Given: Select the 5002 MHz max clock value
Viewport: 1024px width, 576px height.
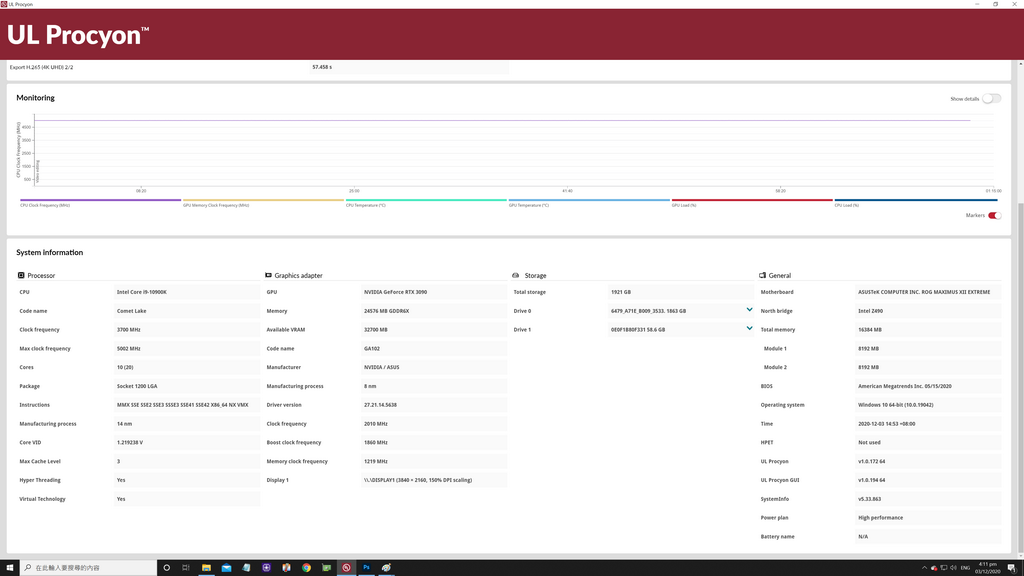Looking at the screenshot, I should 129,349.
